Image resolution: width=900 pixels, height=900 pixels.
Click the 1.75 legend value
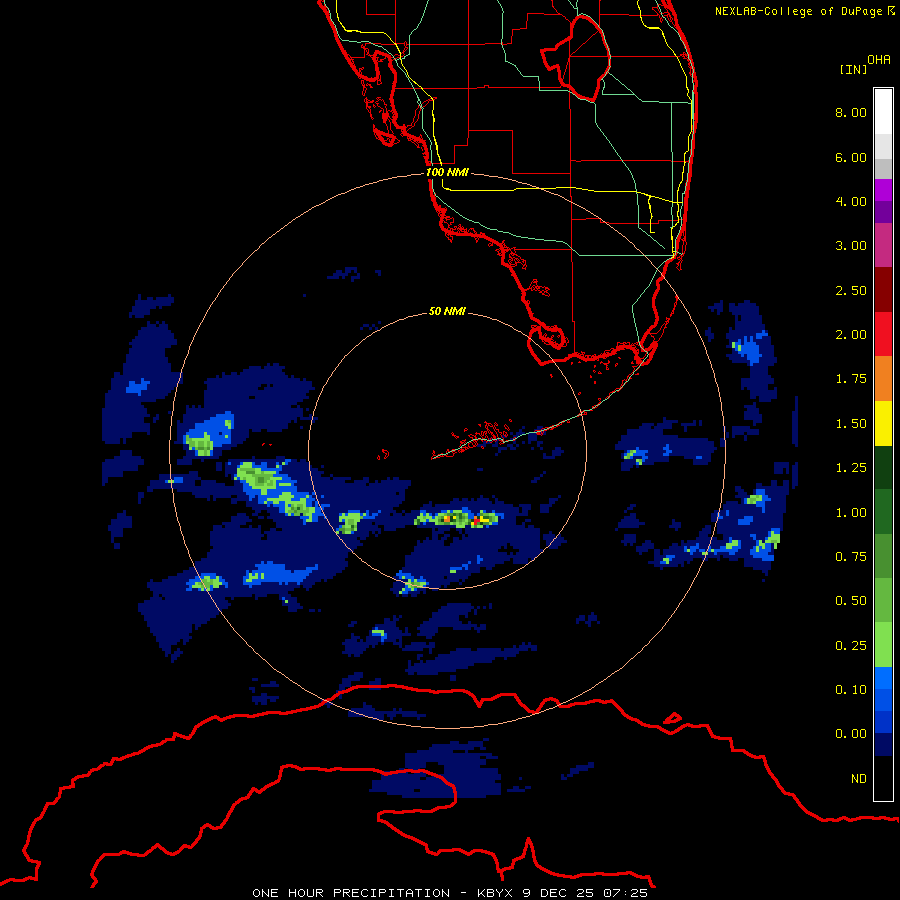[851, 379]
